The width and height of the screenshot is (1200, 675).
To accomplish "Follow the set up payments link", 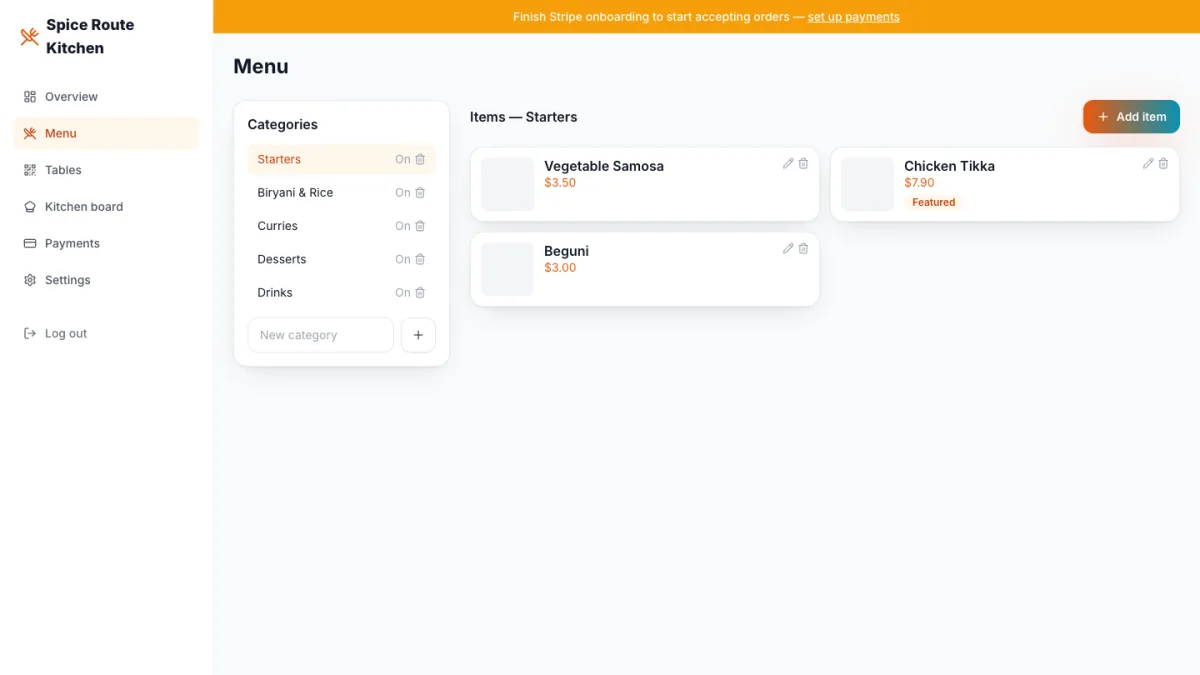I will [x=853, y=17].
